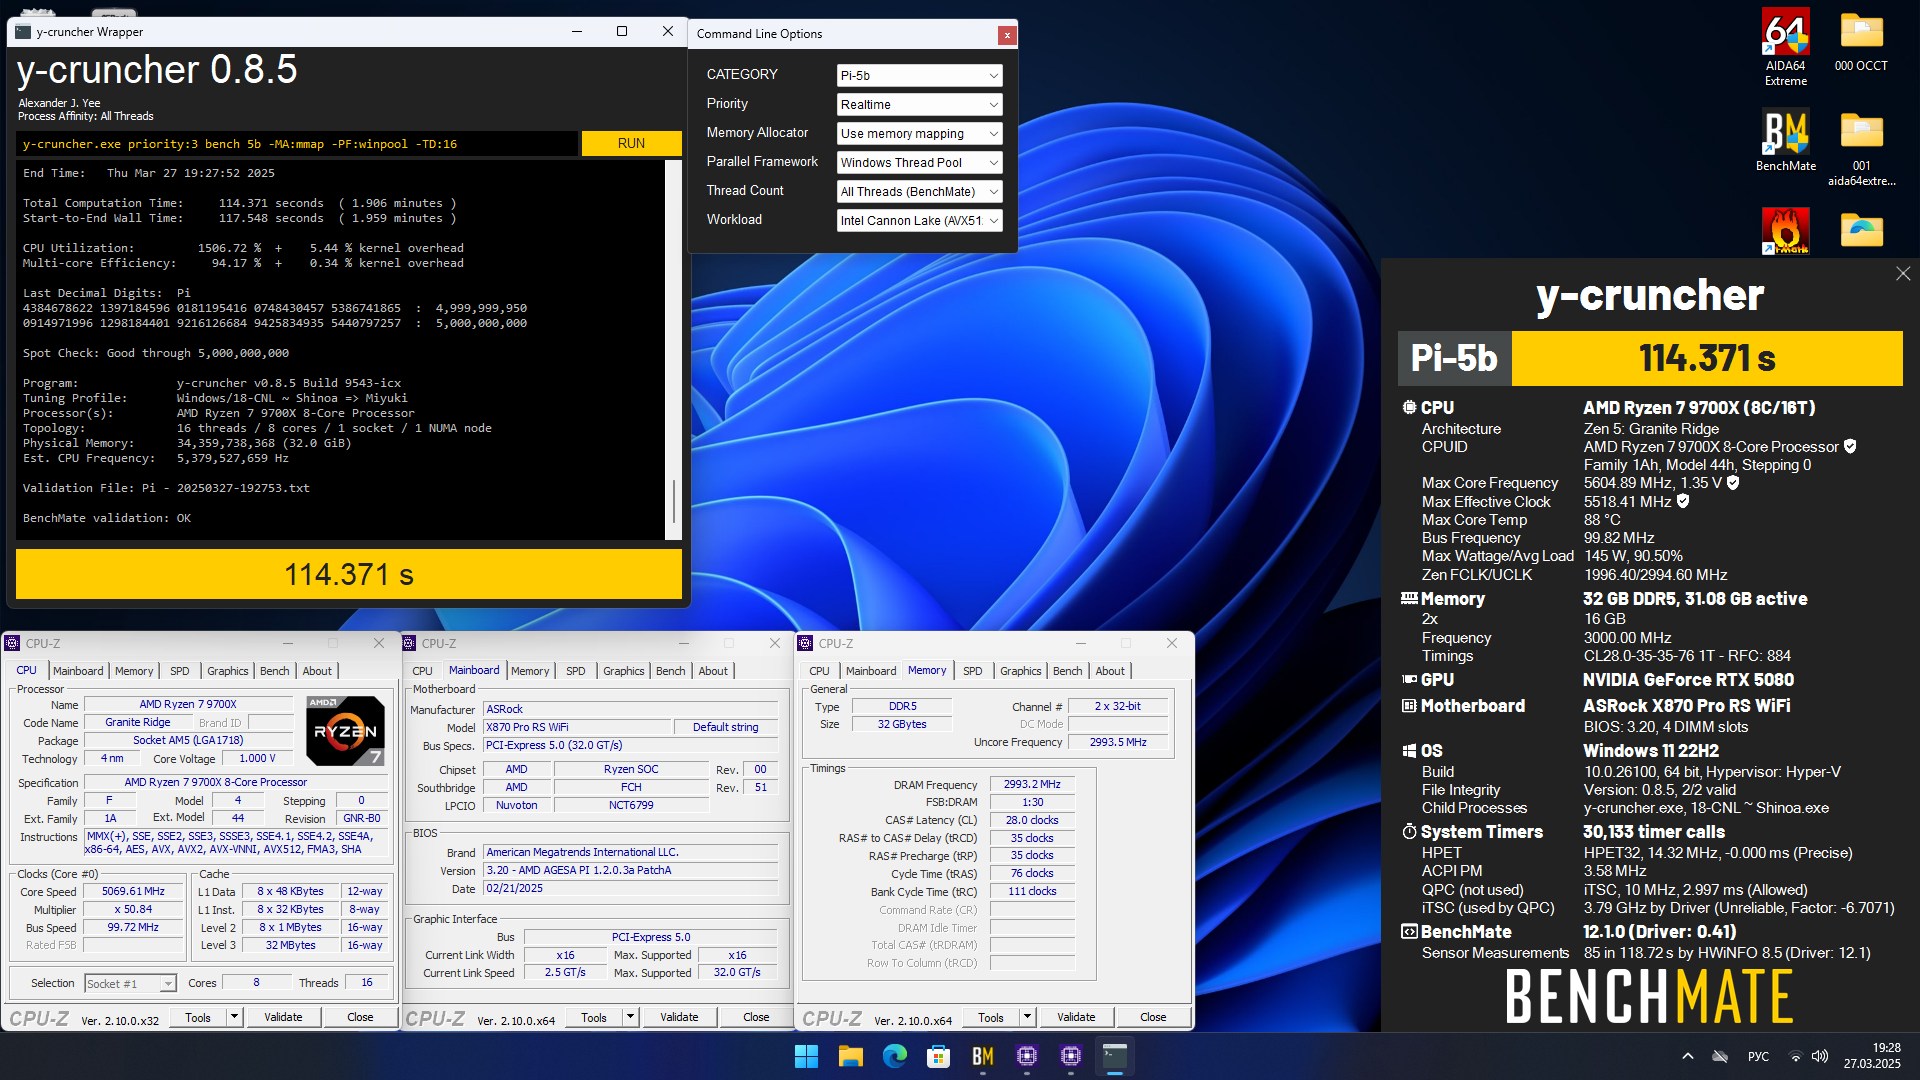Viewport: 1920px width, 1080px height.
Task: Click Tools button in second CPU-Z window
Action: coord(594,1017)
